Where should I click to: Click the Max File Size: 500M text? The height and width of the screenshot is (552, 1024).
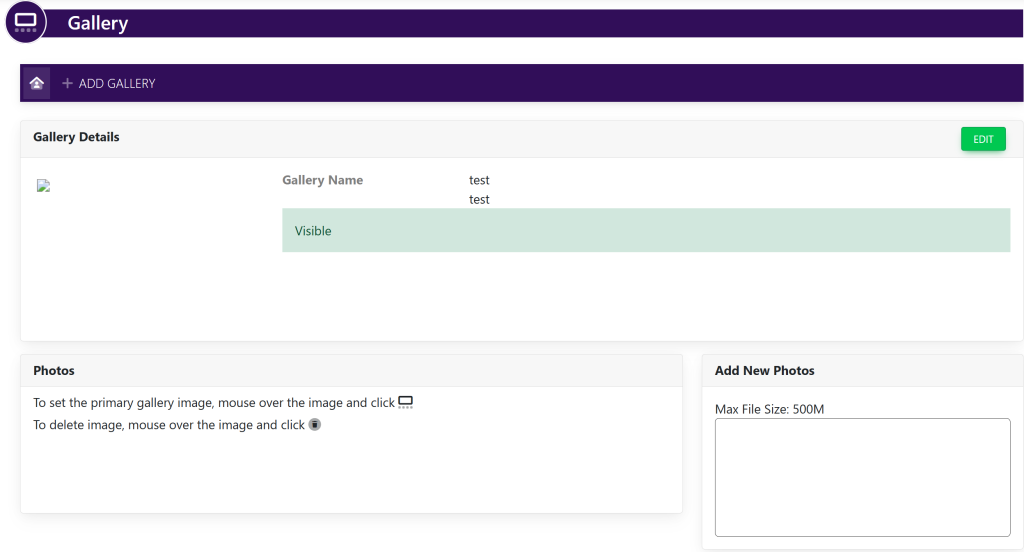[x=769, y=409]
